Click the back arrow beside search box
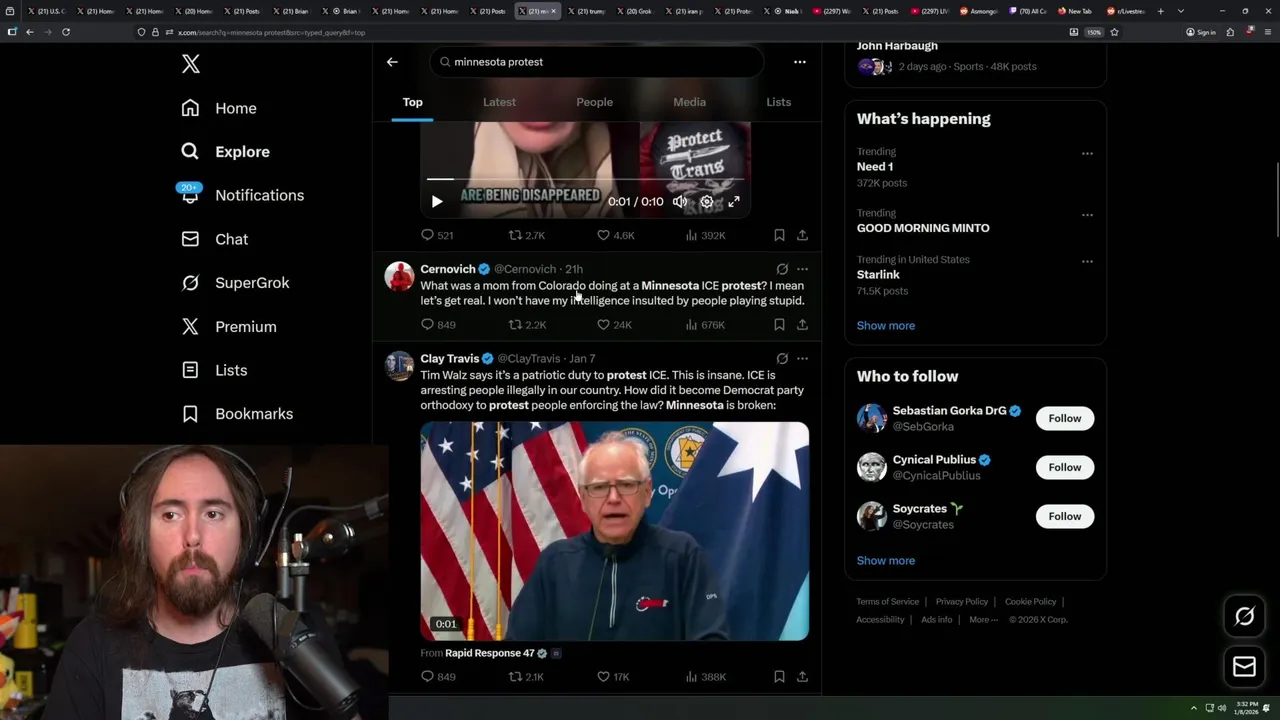Image resolution: width=1280 pixels, height=720 pixels. click(392, 62)
